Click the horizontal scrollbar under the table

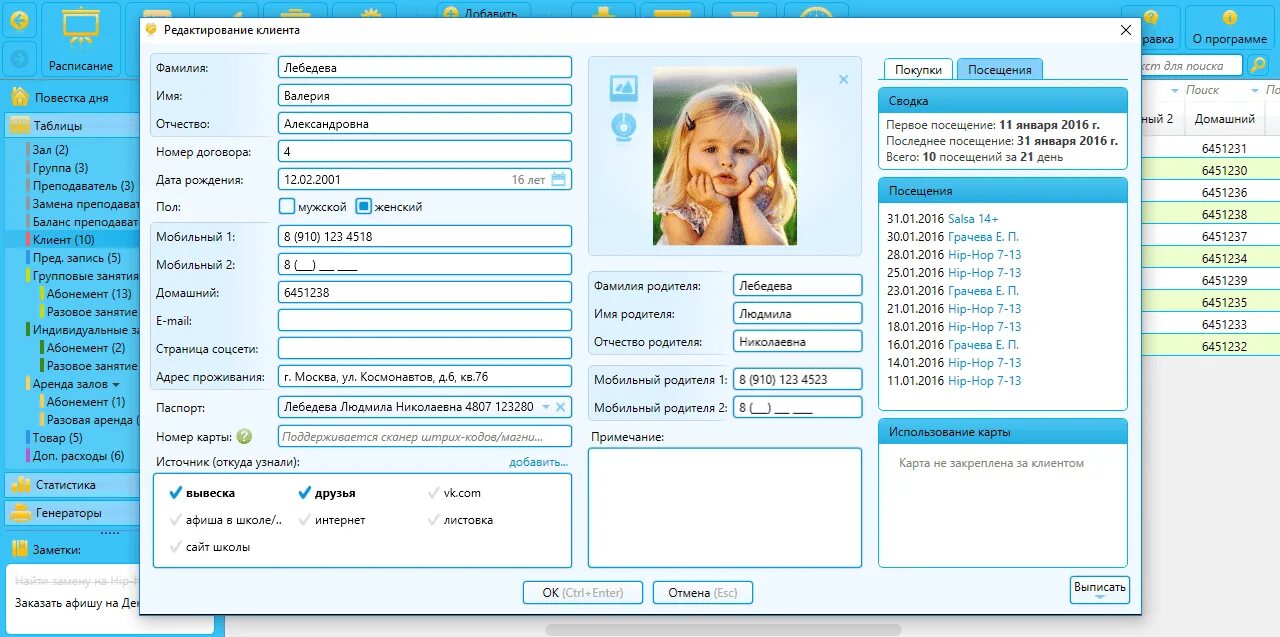click(723, 630)
